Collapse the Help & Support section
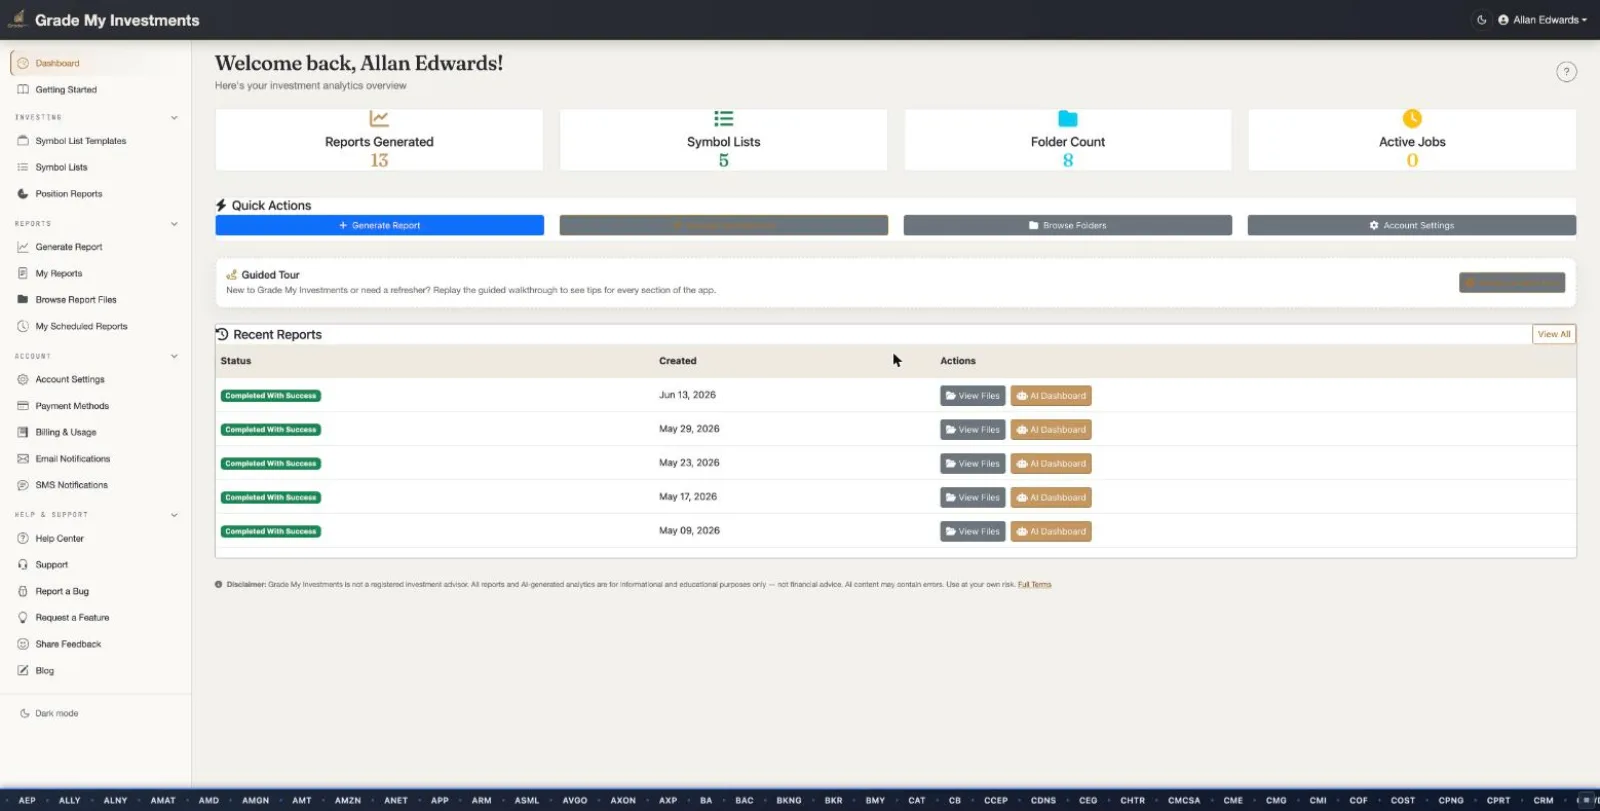The image size is (1600, 811). (x=174, y=515)
